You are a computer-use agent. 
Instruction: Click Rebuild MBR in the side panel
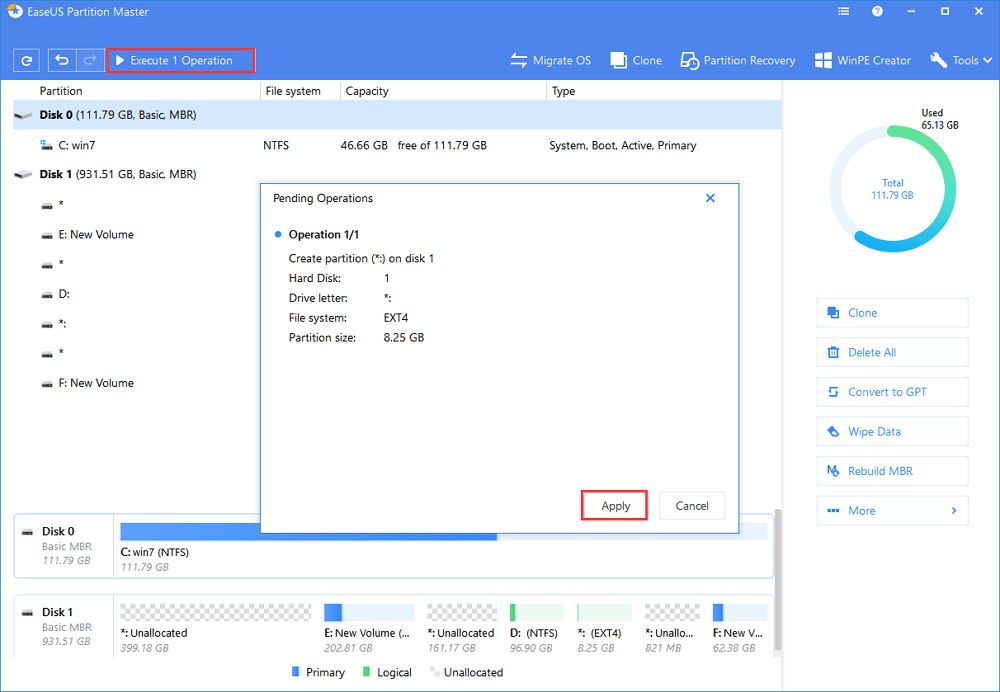pos(892,471)
